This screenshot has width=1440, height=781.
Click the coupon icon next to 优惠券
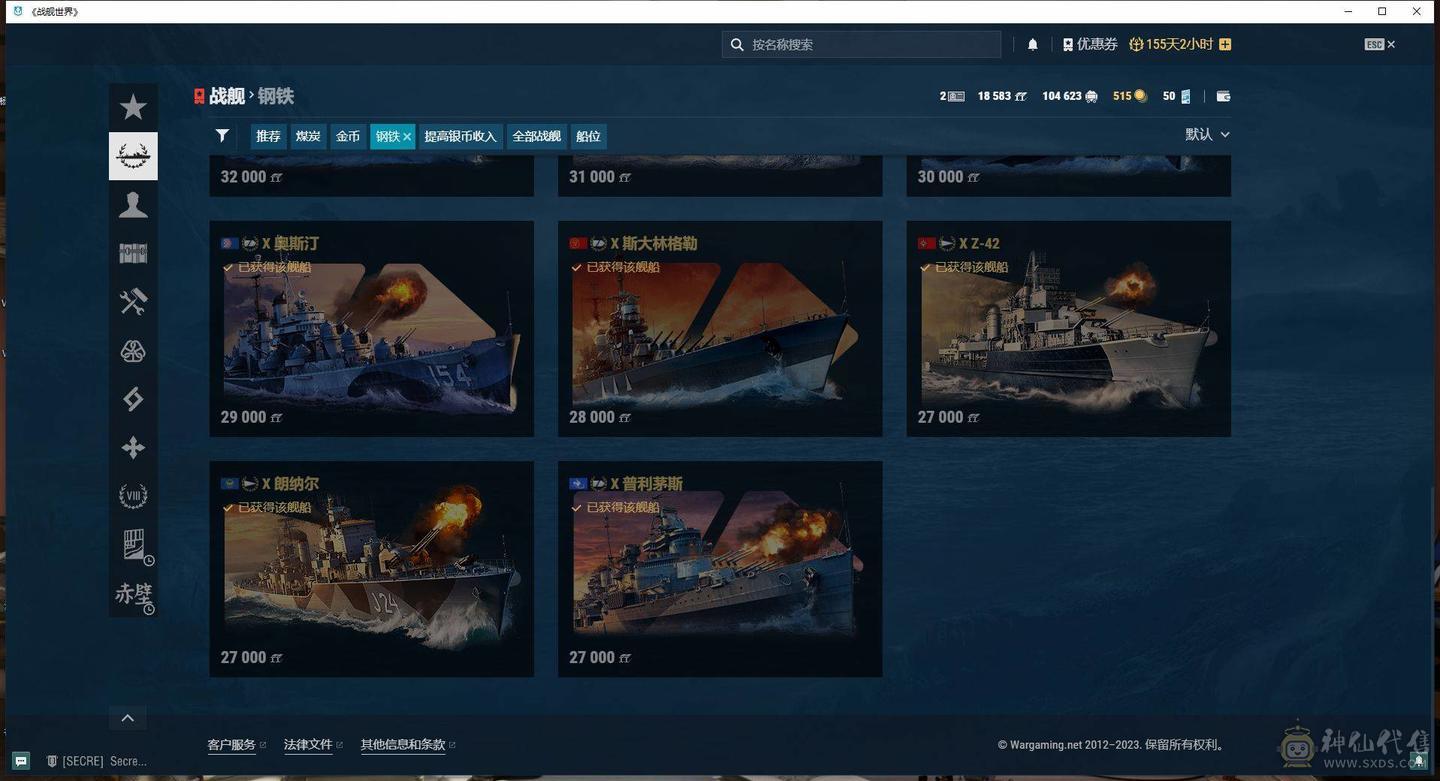click(x=1068, y=44)
